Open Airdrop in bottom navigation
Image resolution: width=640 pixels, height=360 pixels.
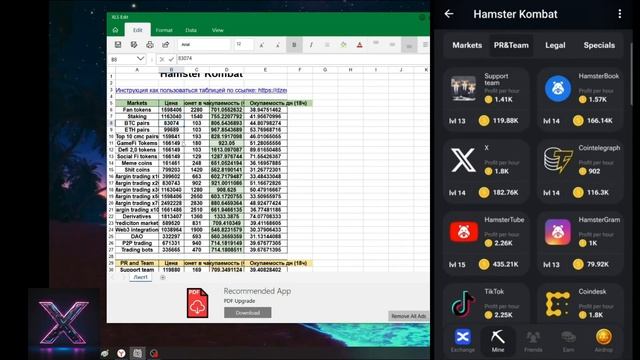click(604, 340)
